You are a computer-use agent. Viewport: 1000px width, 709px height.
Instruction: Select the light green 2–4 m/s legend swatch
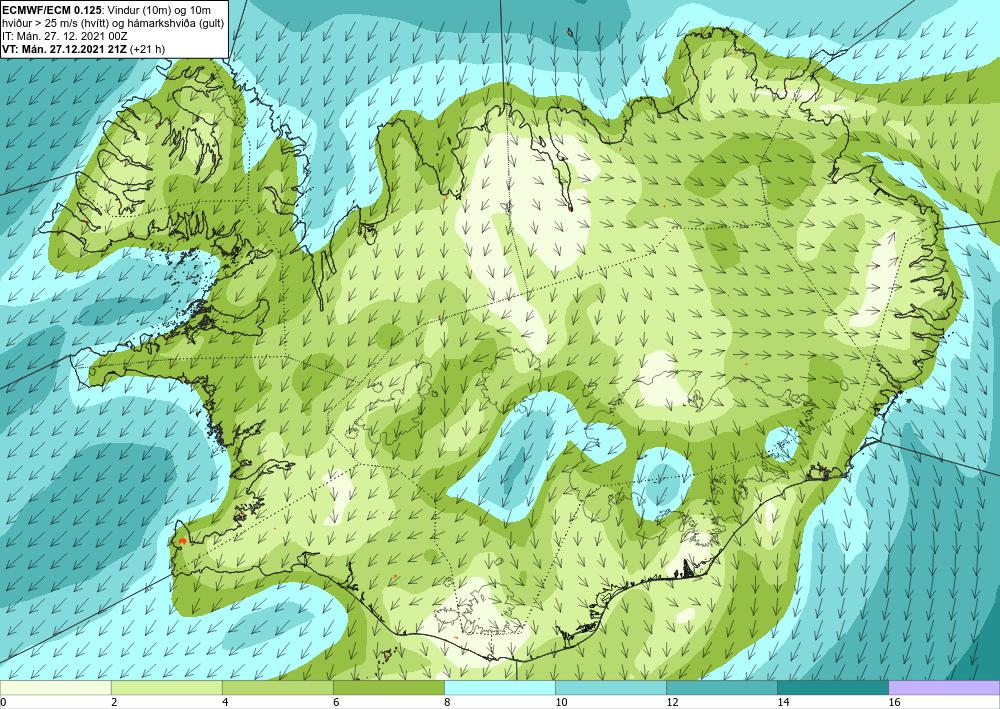[x=166, y=688]
